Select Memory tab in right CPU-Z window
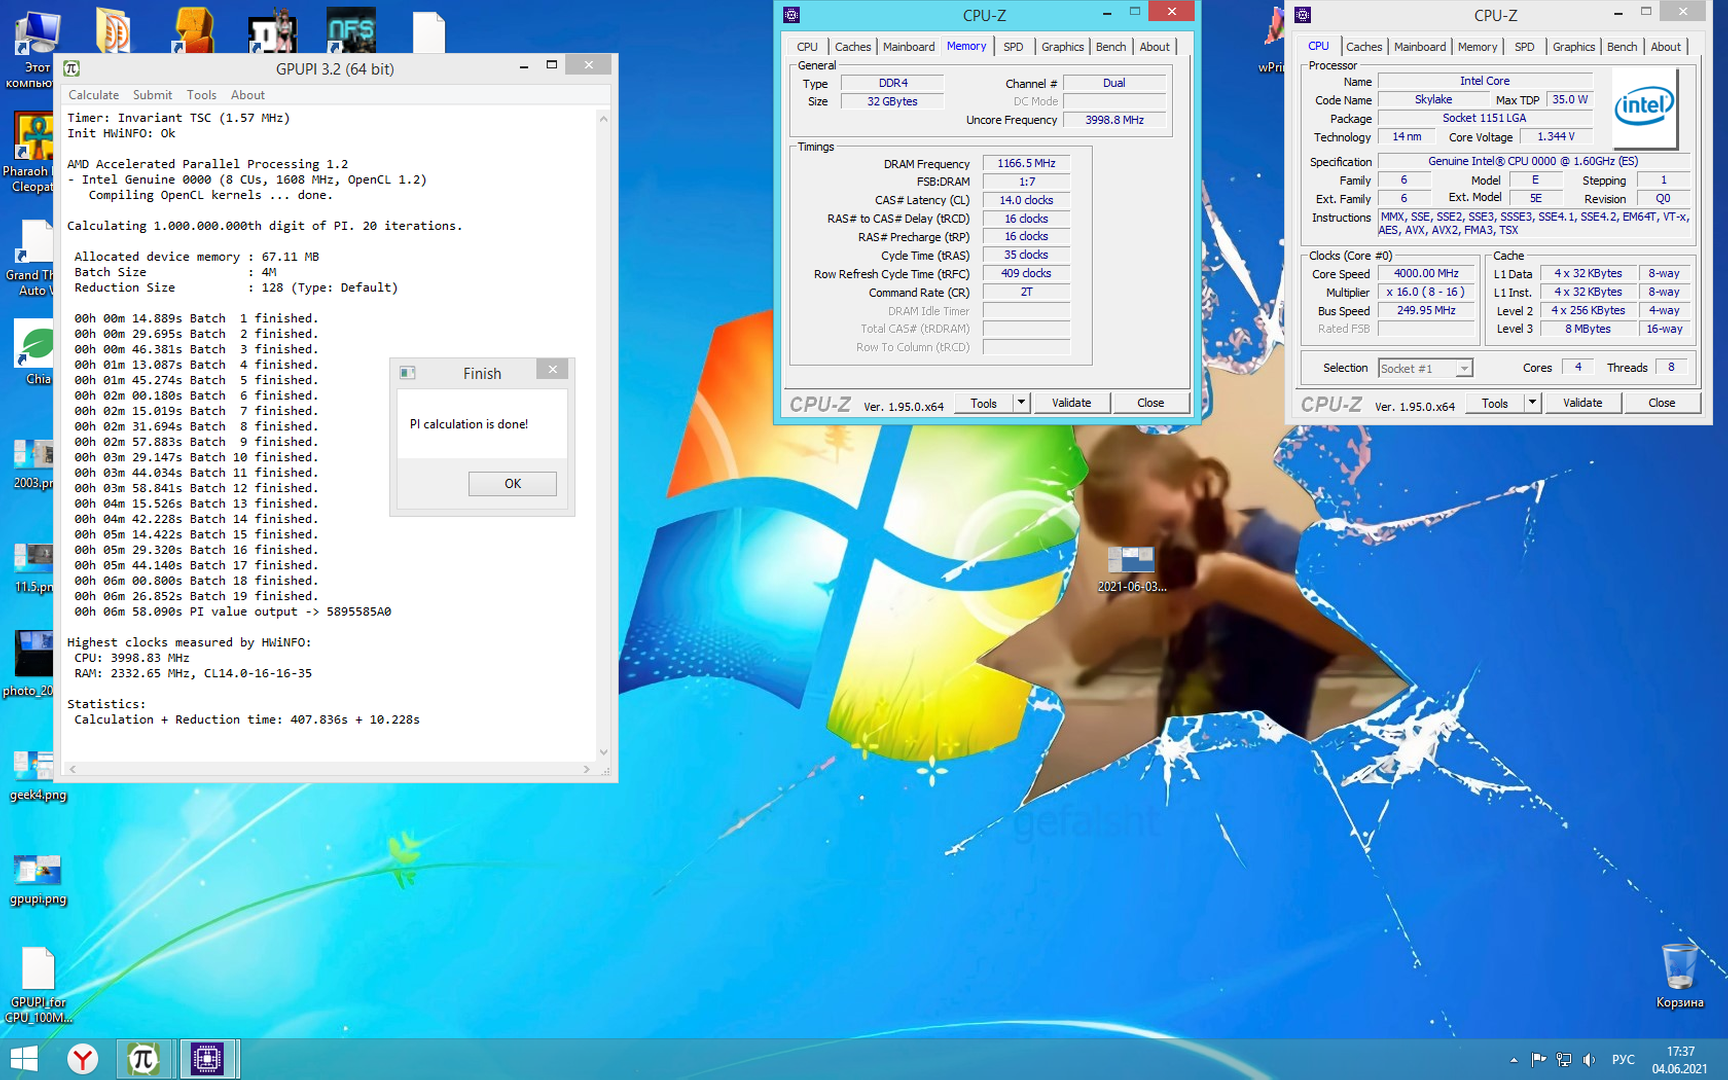This screenshot has width=1728, height=1080. point(1477,47)
